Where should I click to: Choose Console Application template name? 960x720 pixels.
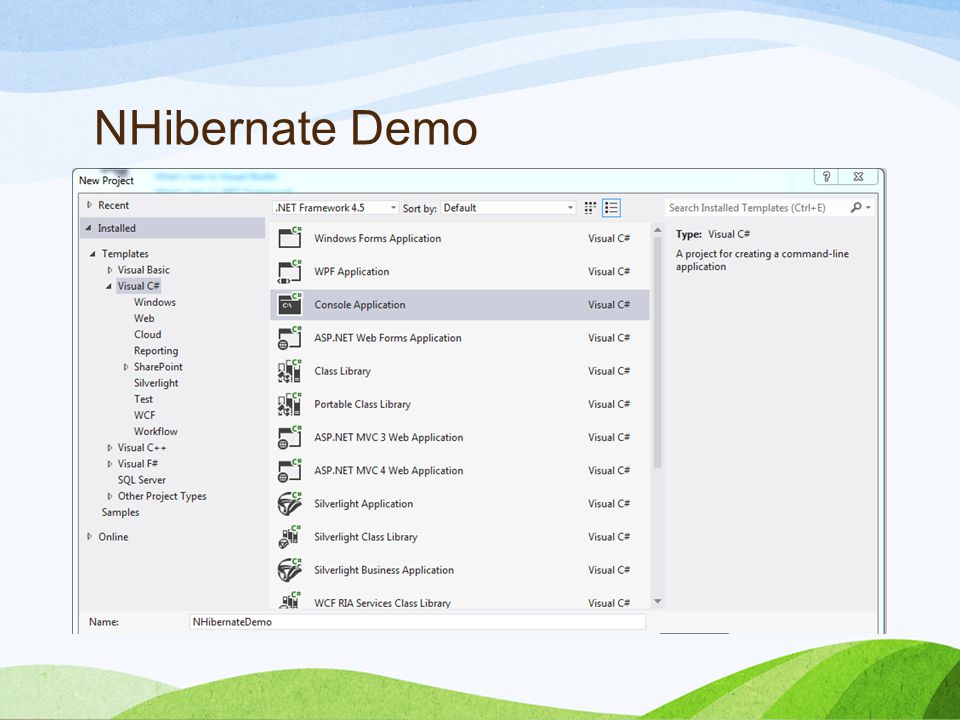coord(359,304)
